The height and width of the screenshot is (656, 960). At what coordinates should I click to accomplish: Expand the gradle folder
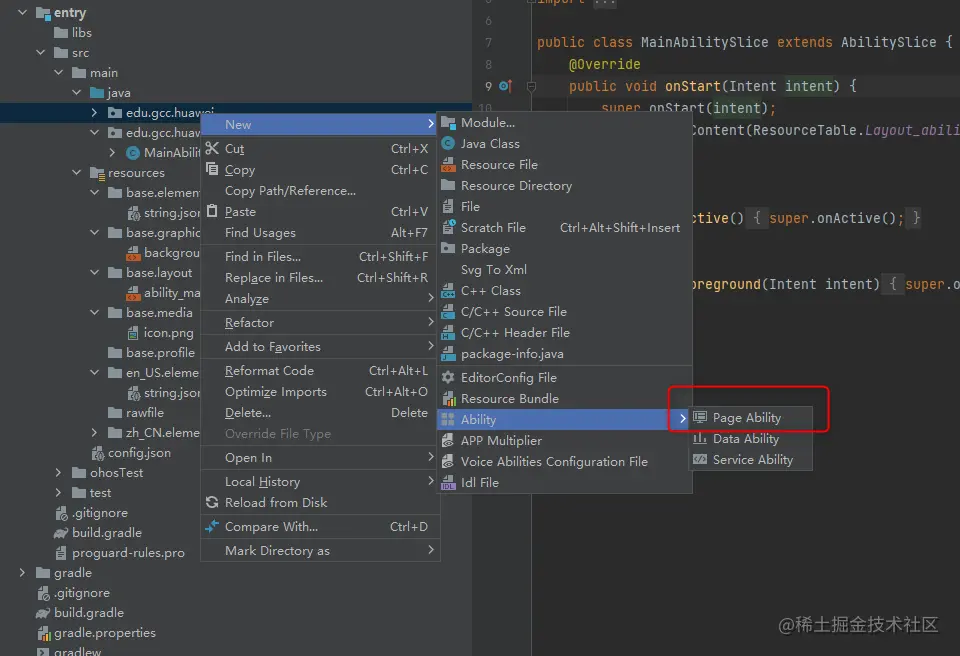pos(22,572)
